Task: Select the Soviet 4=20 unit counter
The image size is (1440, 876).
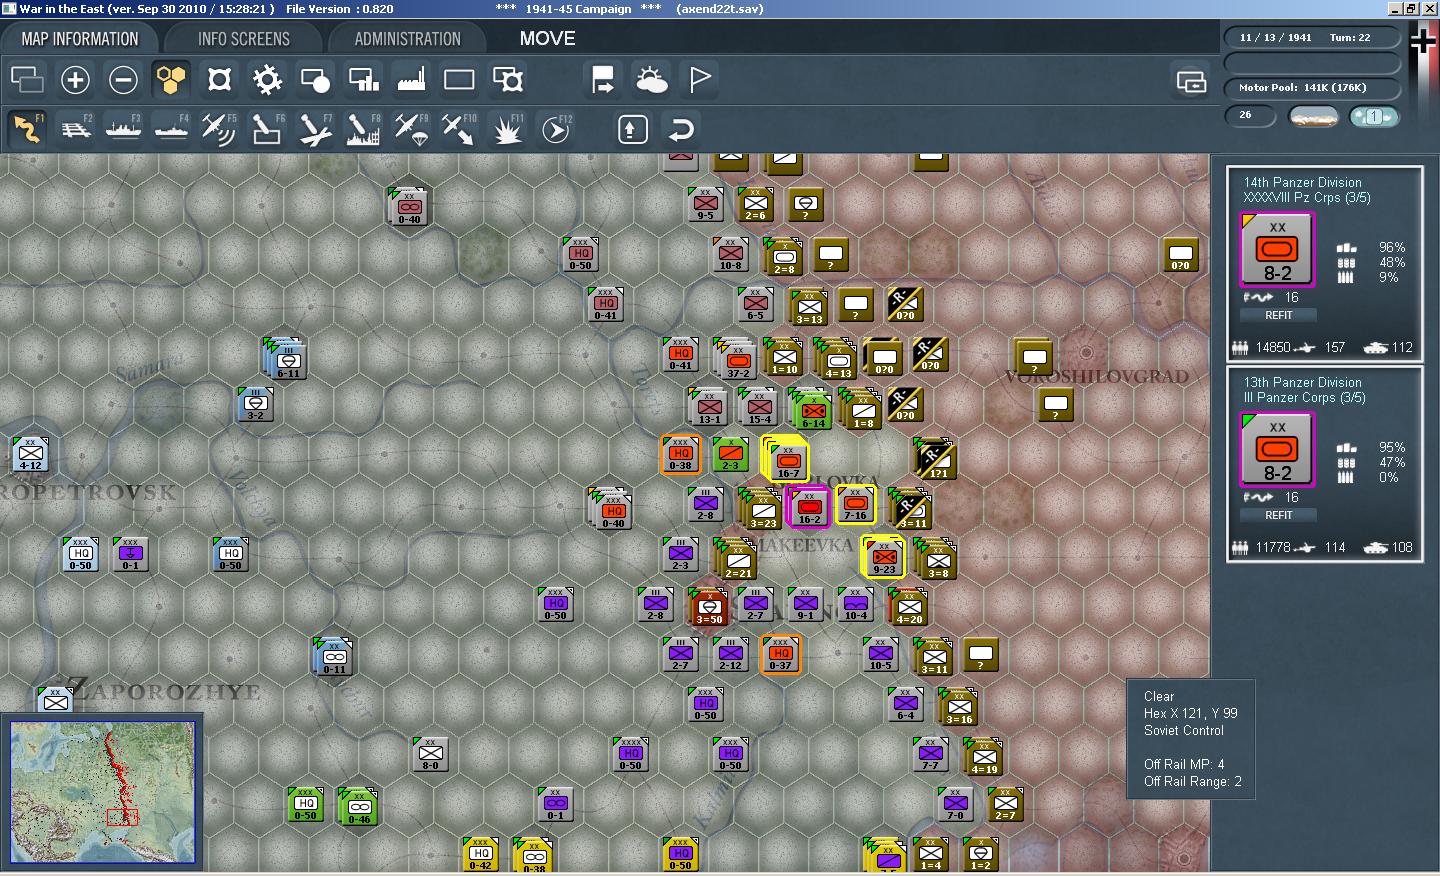Action: click(909, 606)
